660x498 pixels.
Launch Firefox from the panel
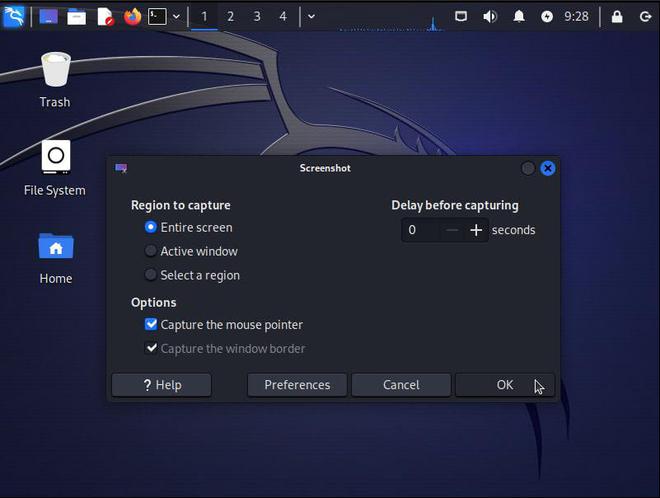133,17
